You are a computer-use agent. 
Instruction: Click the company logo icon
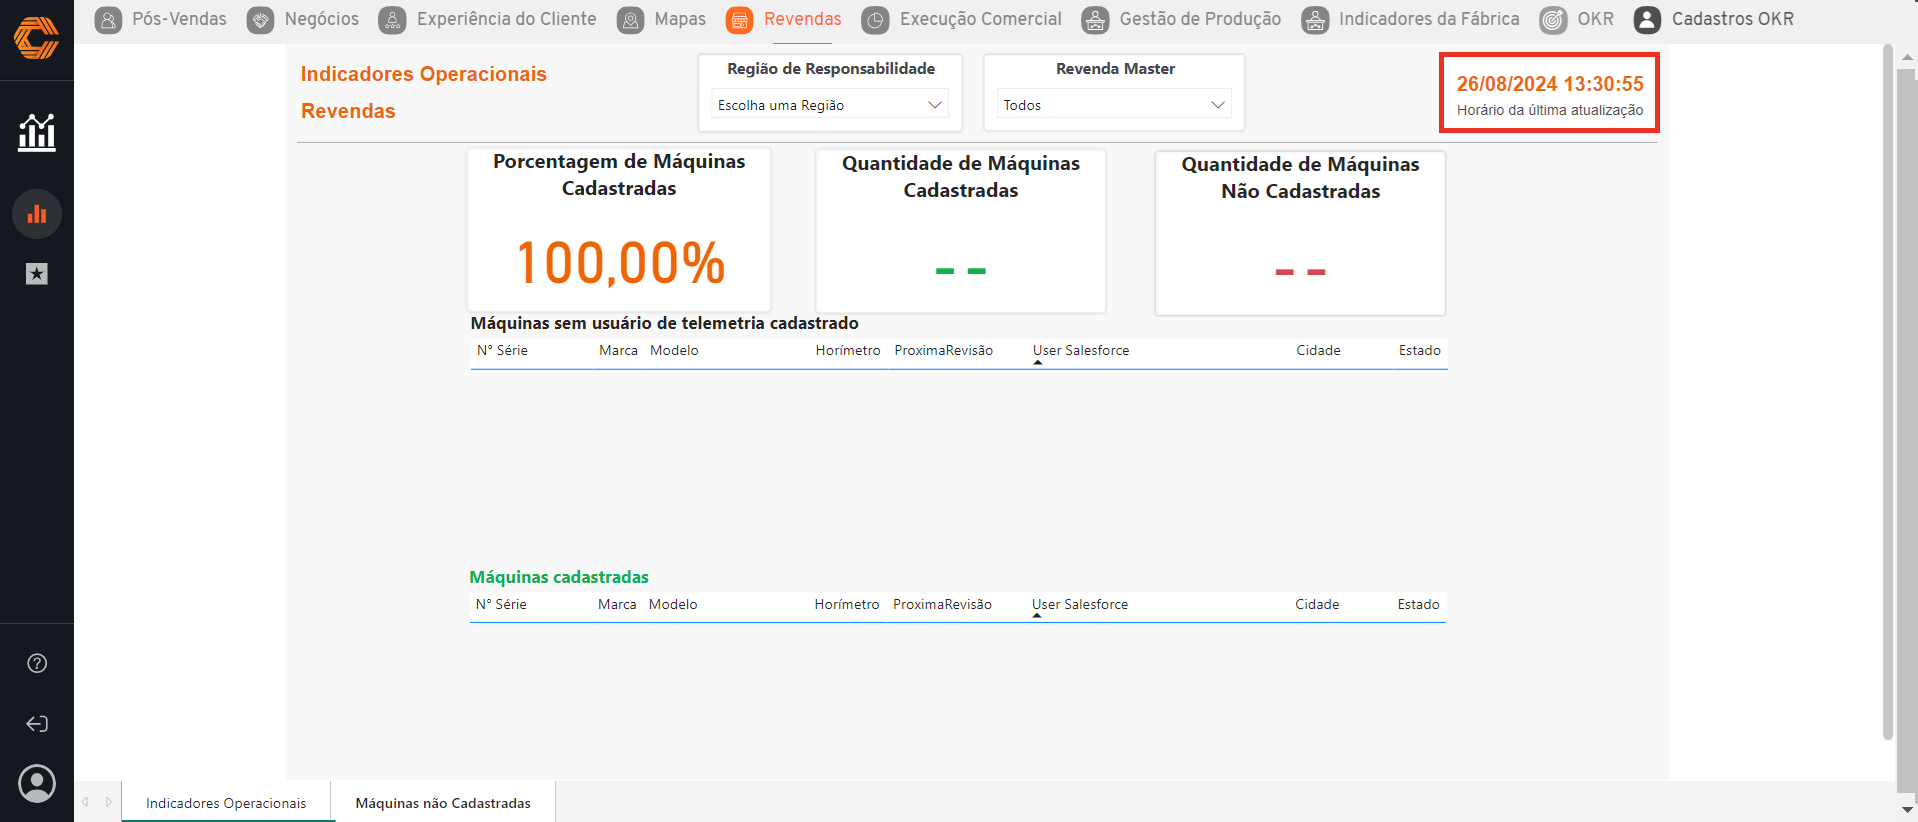[36, 38]
